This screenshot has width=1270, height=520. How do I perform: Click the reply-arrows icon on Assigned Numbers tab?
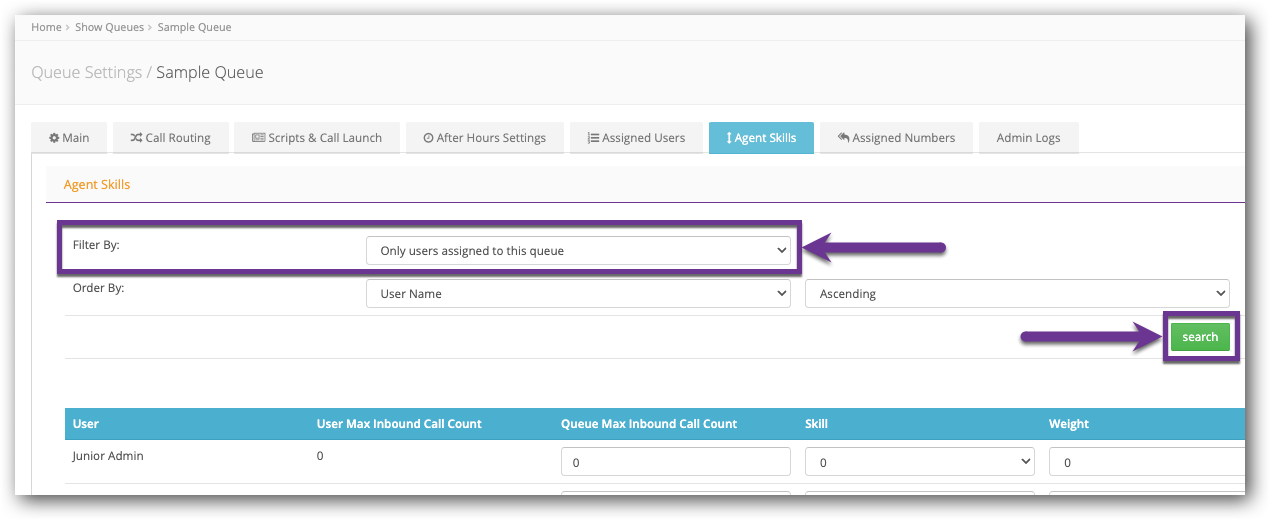tap(843, 138)
